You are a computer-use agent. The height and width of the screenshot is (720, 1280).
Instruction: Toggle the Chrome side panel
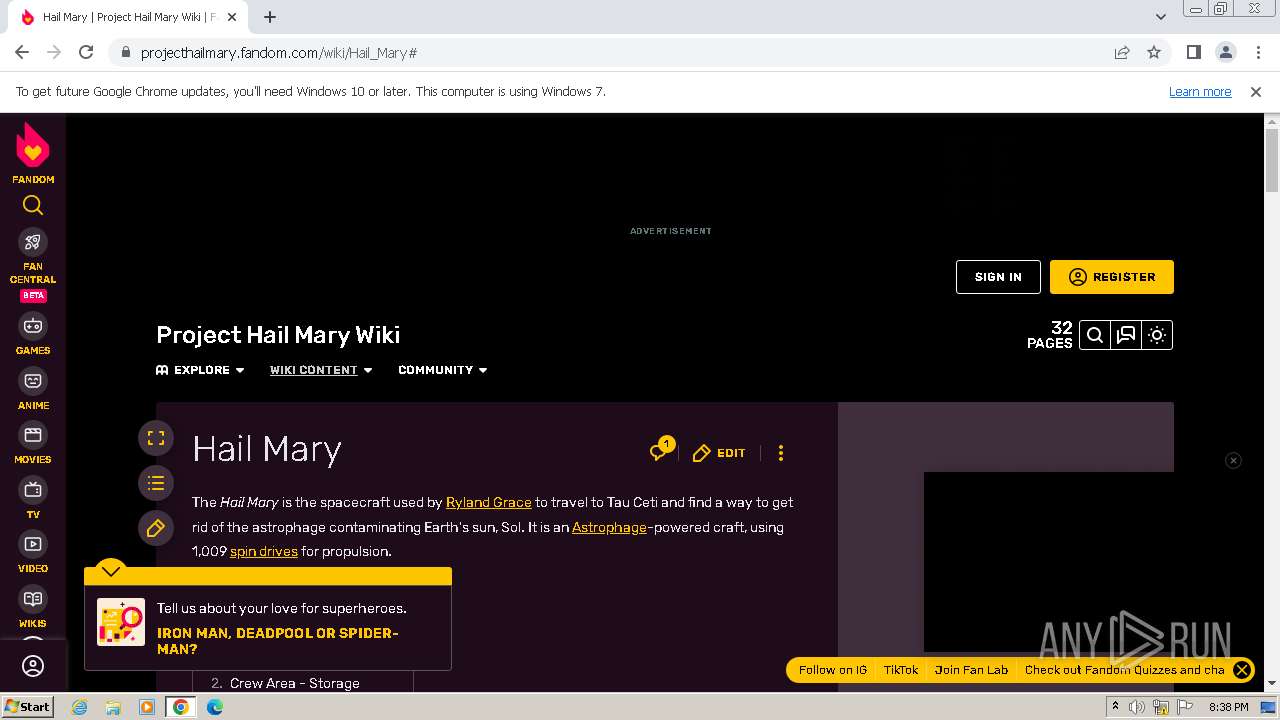click(x=1194, y=52)
